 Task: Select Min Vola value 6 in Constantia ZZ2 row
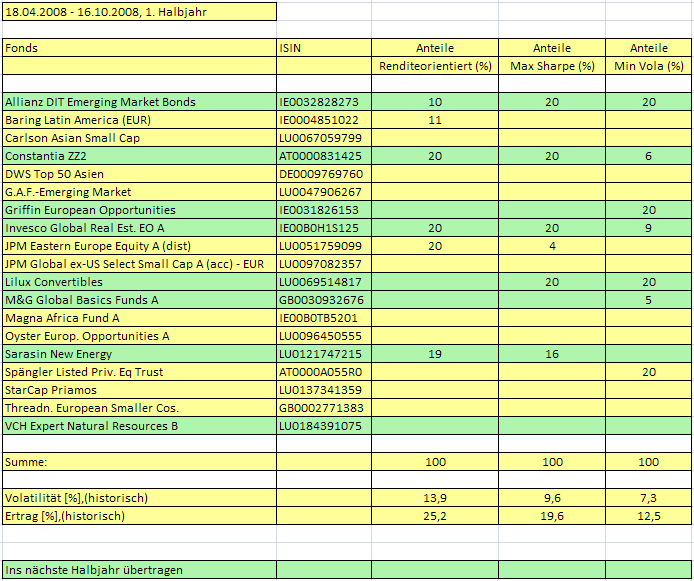648,156
